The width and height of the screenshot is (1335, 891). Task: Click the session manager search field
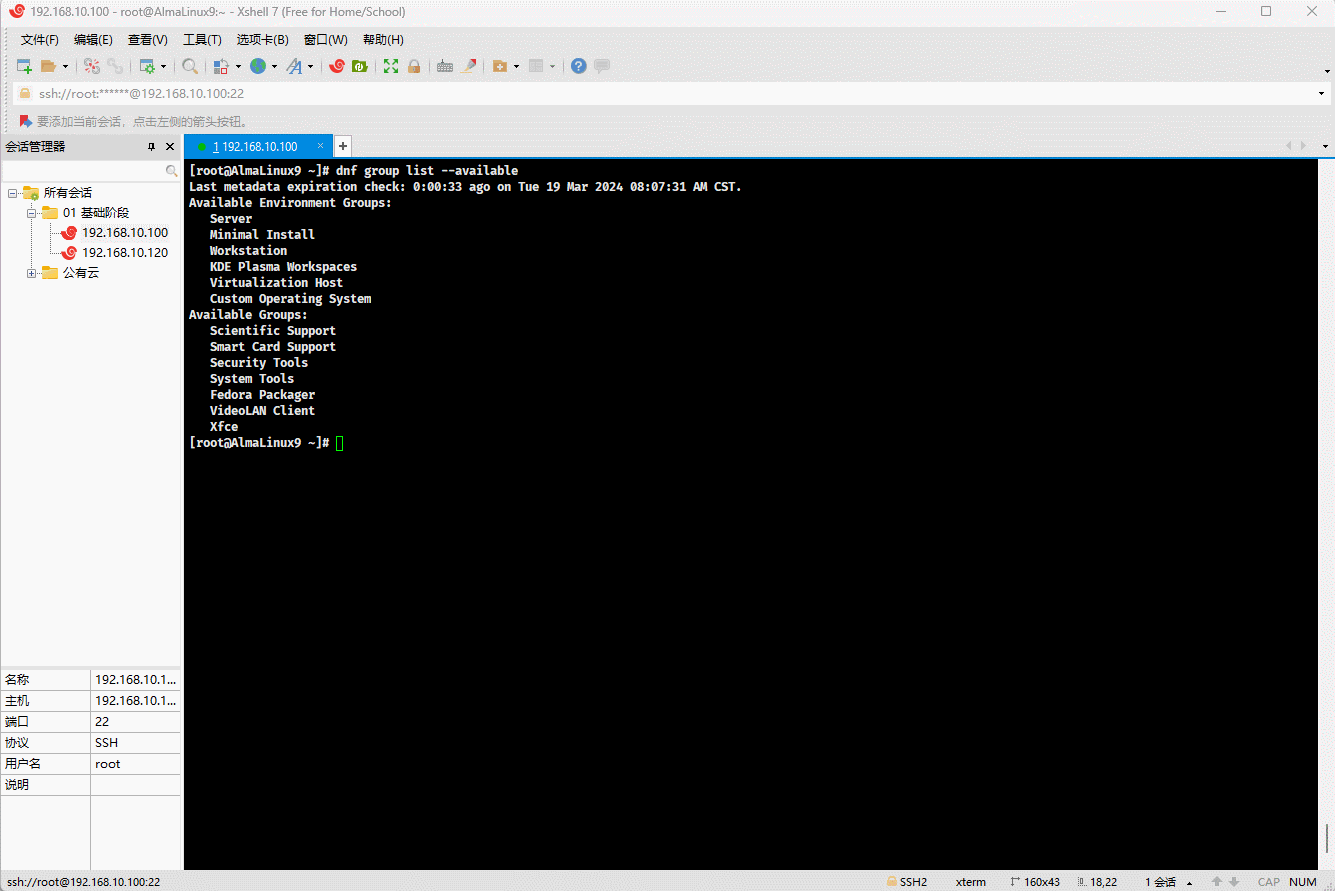coord(85,171)
